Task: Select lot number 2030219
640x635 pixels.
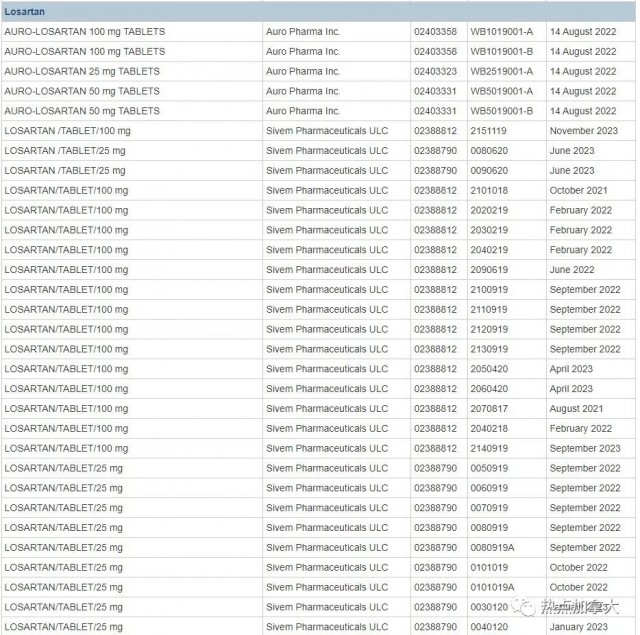Action: coord(489,230)
